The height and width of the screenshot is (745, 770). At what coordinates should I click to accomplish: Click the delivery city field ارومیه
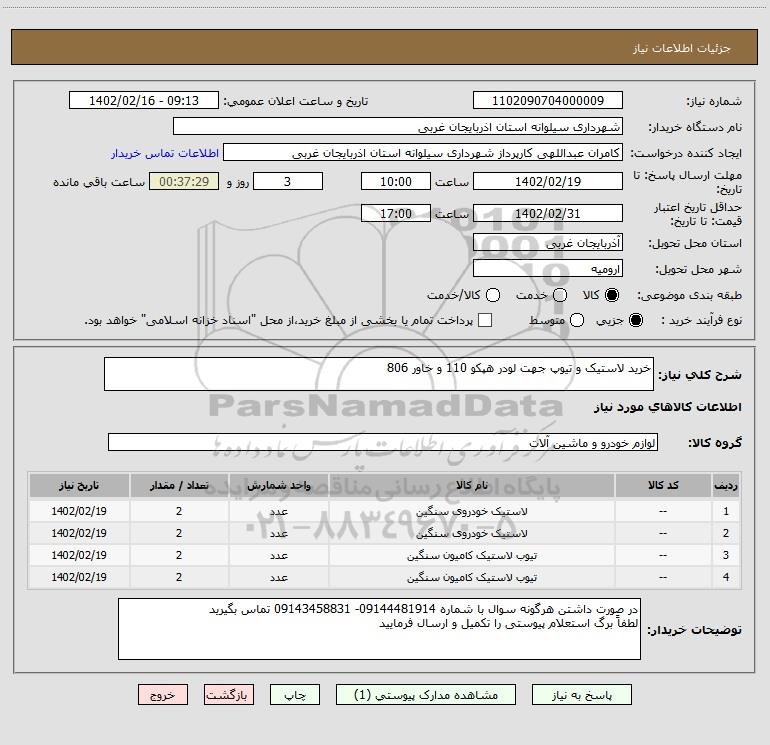[x=548, y=269]
